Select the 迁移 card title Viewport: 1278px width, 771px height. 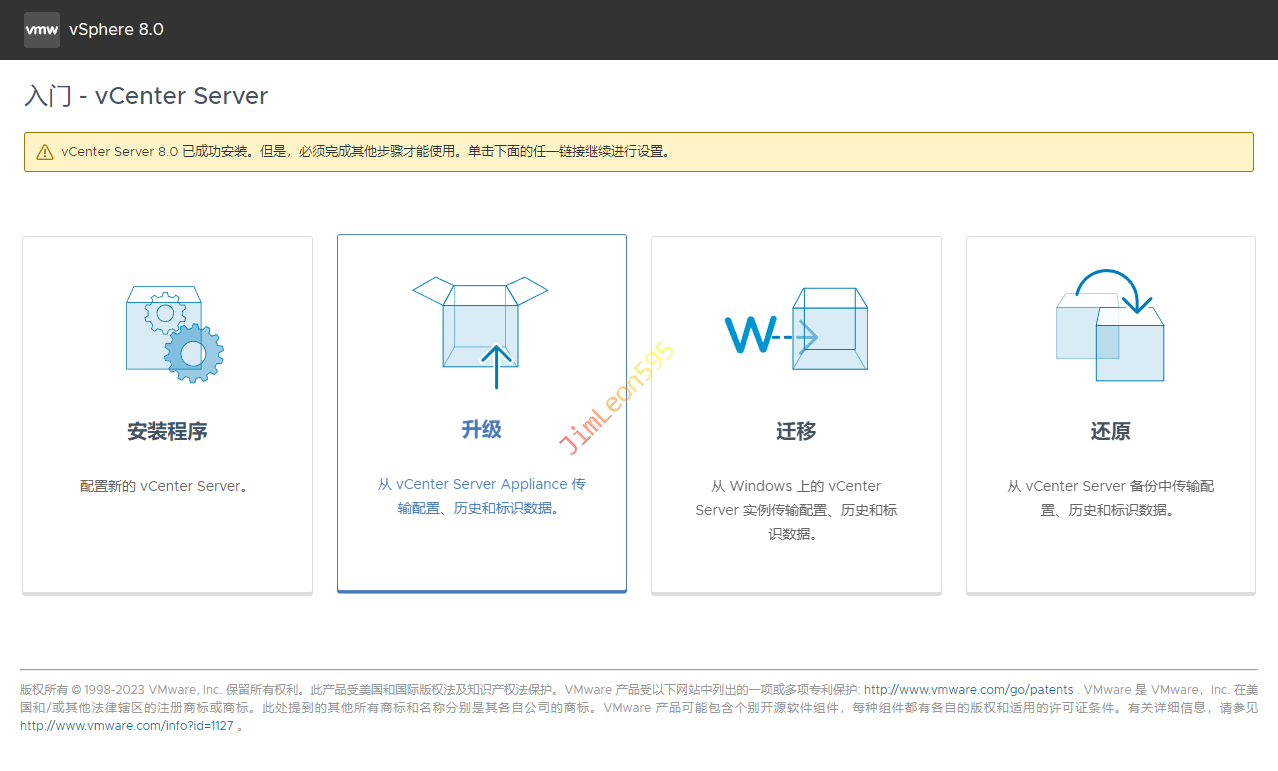[x=796, y=432]
